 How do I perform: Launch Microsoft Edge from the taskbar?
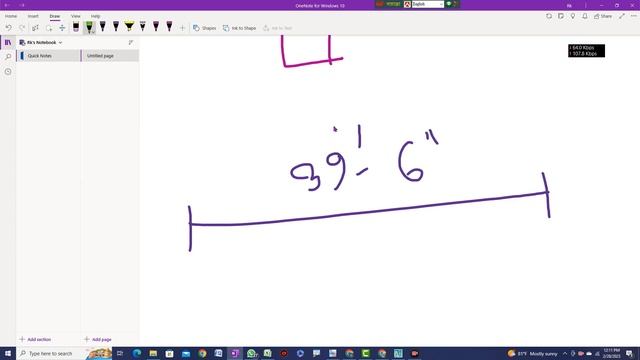[137, 353]
